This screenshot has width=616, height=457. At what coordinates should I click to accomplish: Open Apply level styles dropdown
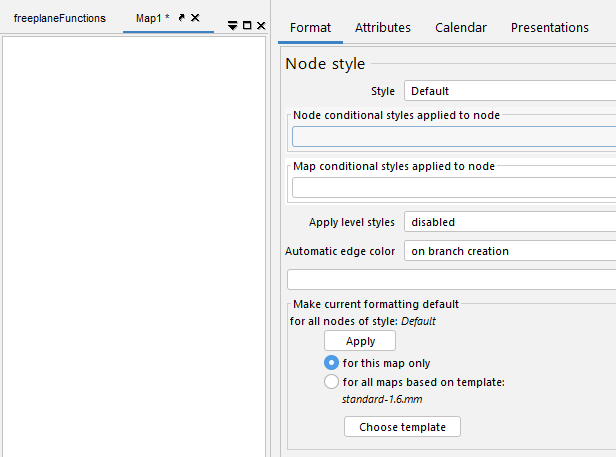pyautogui.click(x=510, y=222)
